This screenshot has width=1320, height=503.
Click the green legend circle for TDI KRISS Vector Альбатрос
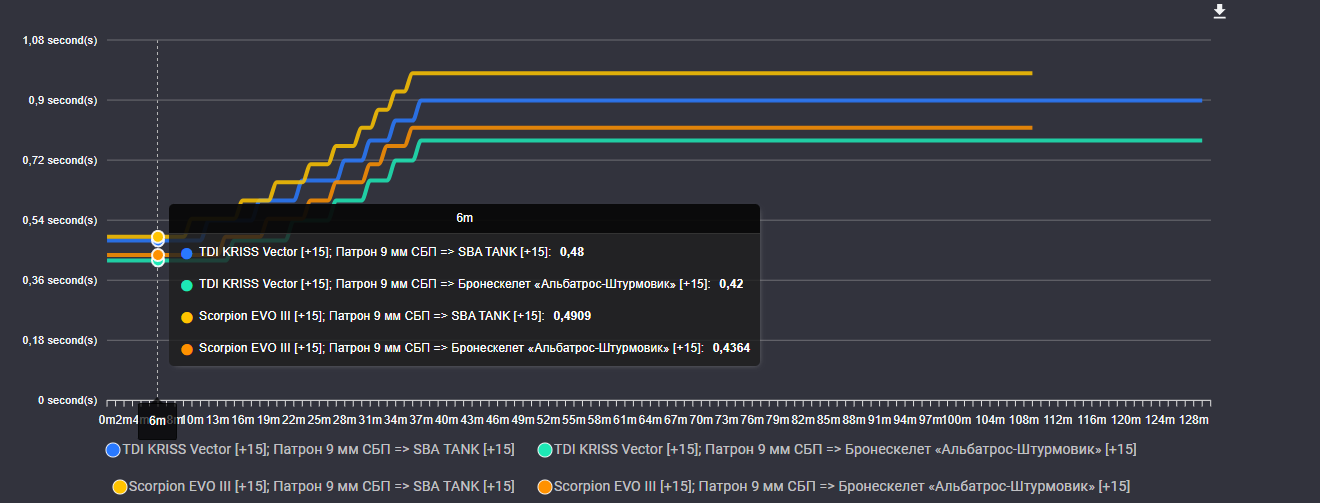tap(545, 450)
